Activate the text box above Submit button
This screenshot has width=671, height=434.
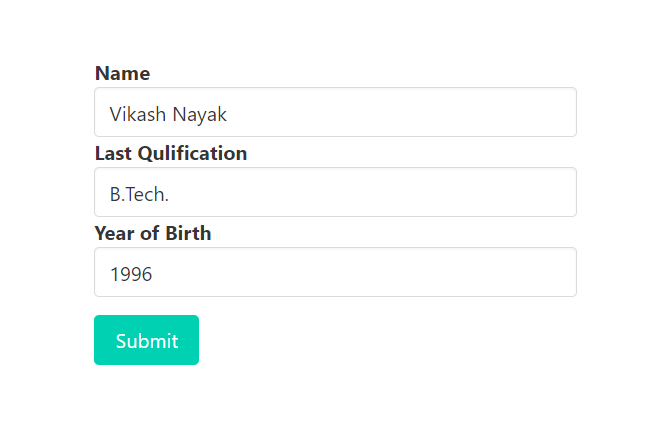coord(336,272)
